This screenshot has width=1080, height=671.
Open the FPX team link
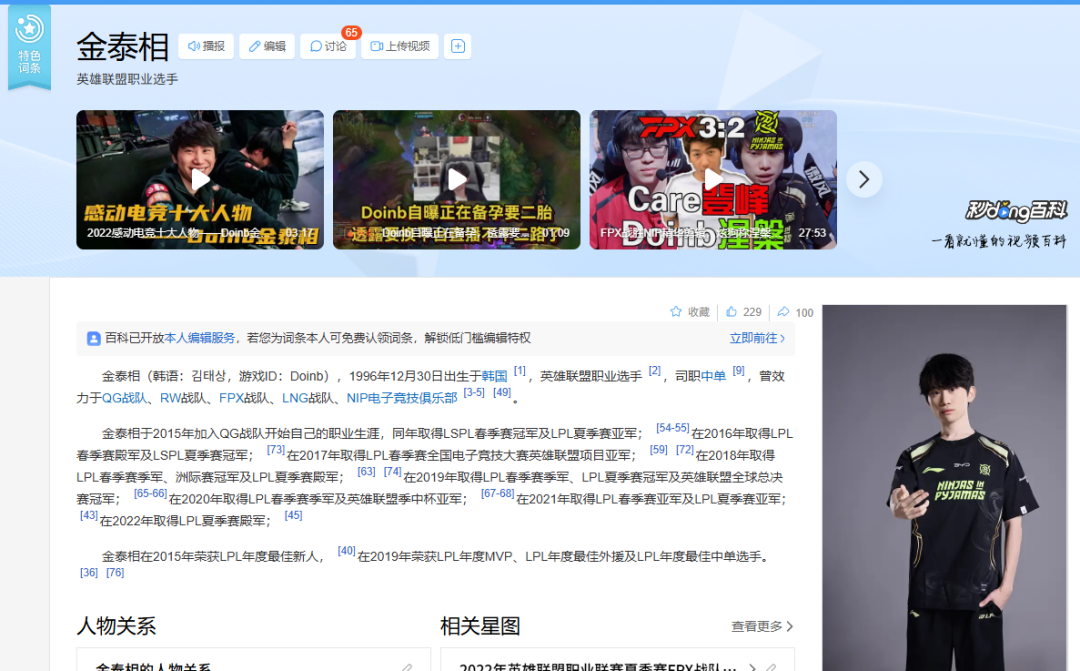pos(231,398)
